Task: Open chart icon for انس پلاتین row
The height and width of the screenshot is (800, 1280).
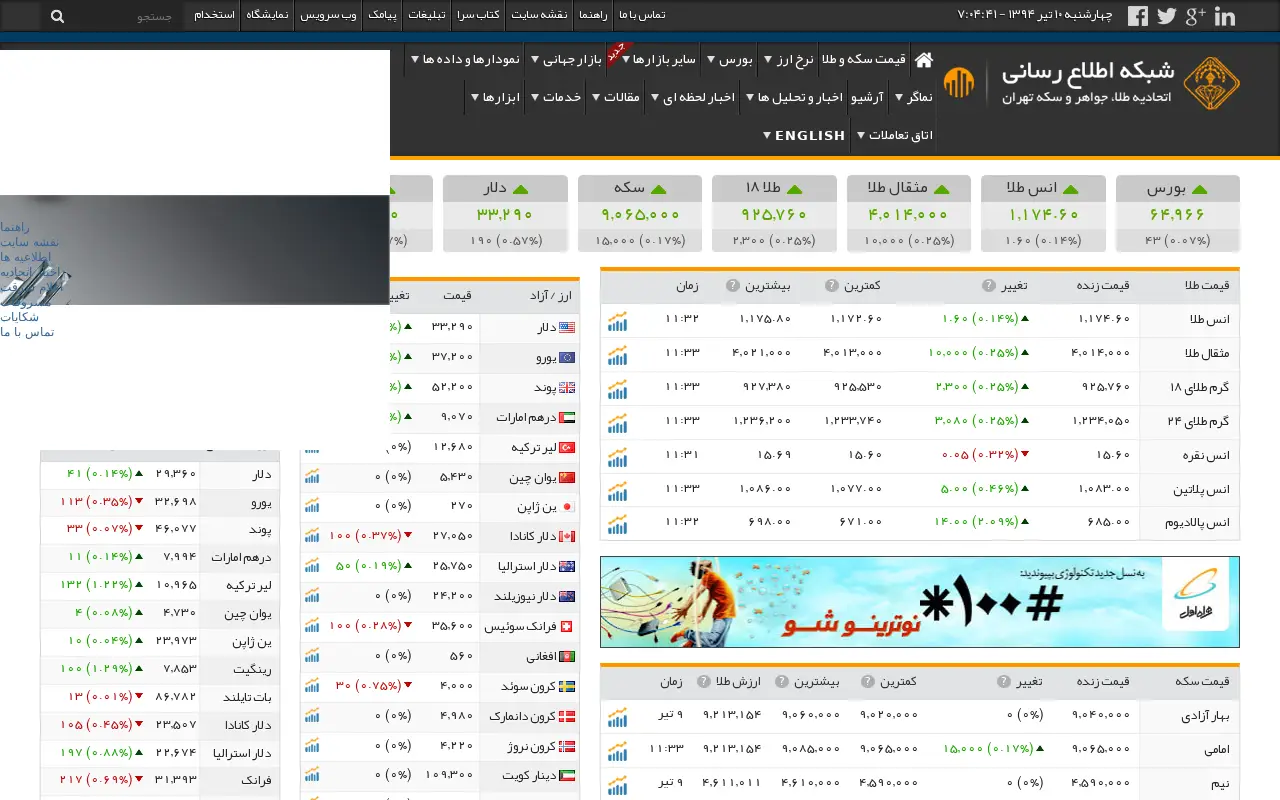Action: tap(618, 491)
